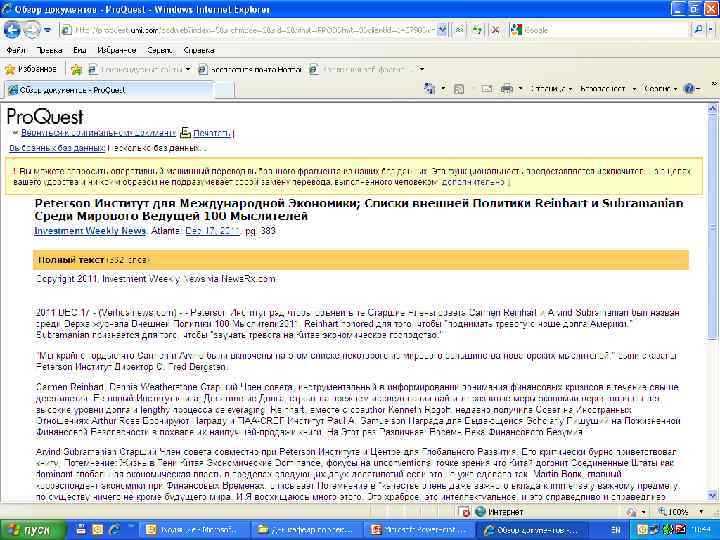Open search provider options dropdown arrow

click(710, 30)
